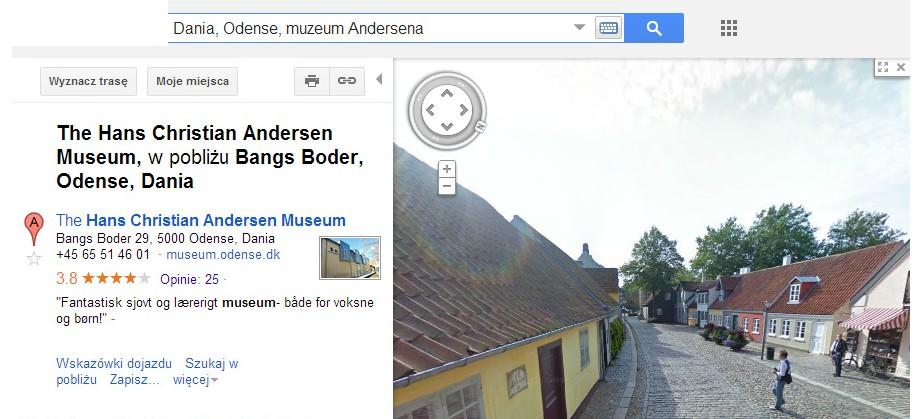Collapse the left results panel arrow

tap(379, 79)
